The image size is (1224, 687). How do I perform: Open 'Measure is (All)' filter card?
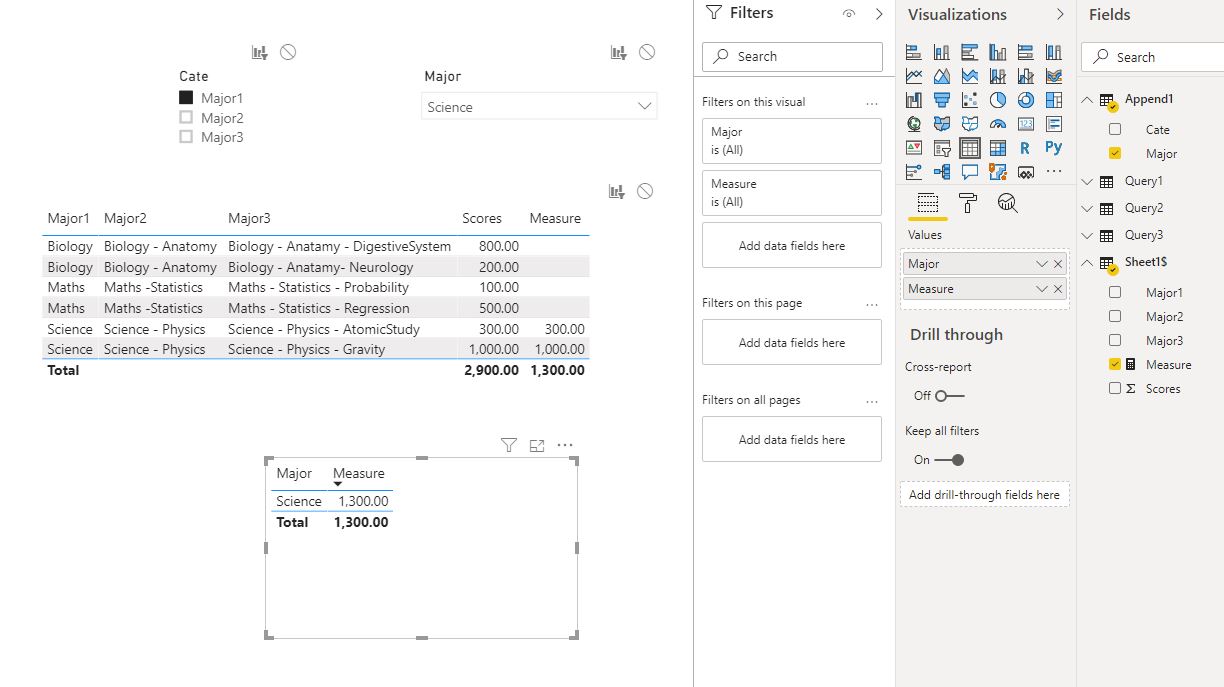pyautogui.click(x=791, y=193)
